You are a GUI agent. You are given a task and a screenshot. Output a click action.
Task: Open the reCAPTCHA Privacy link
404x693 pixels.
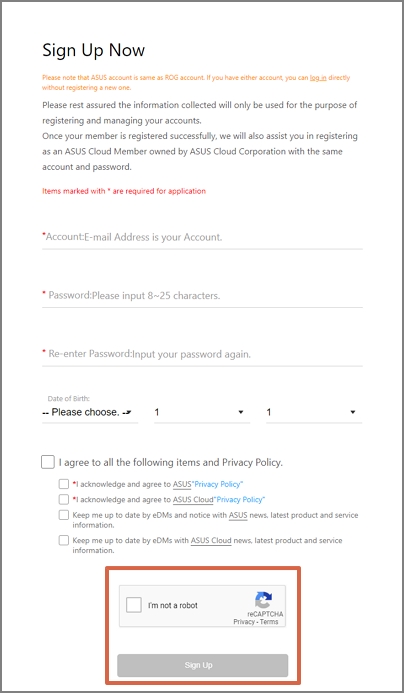click(x=244, y=621)
